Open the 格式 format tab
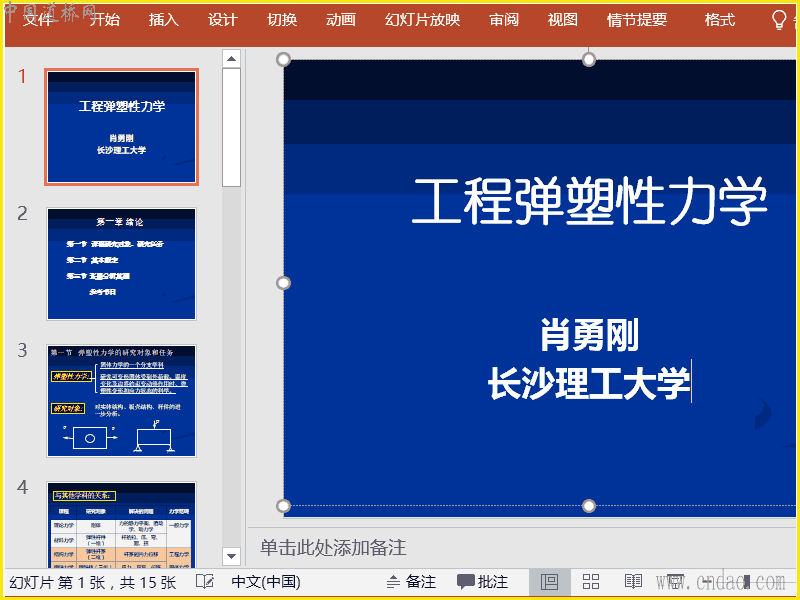 719,20
